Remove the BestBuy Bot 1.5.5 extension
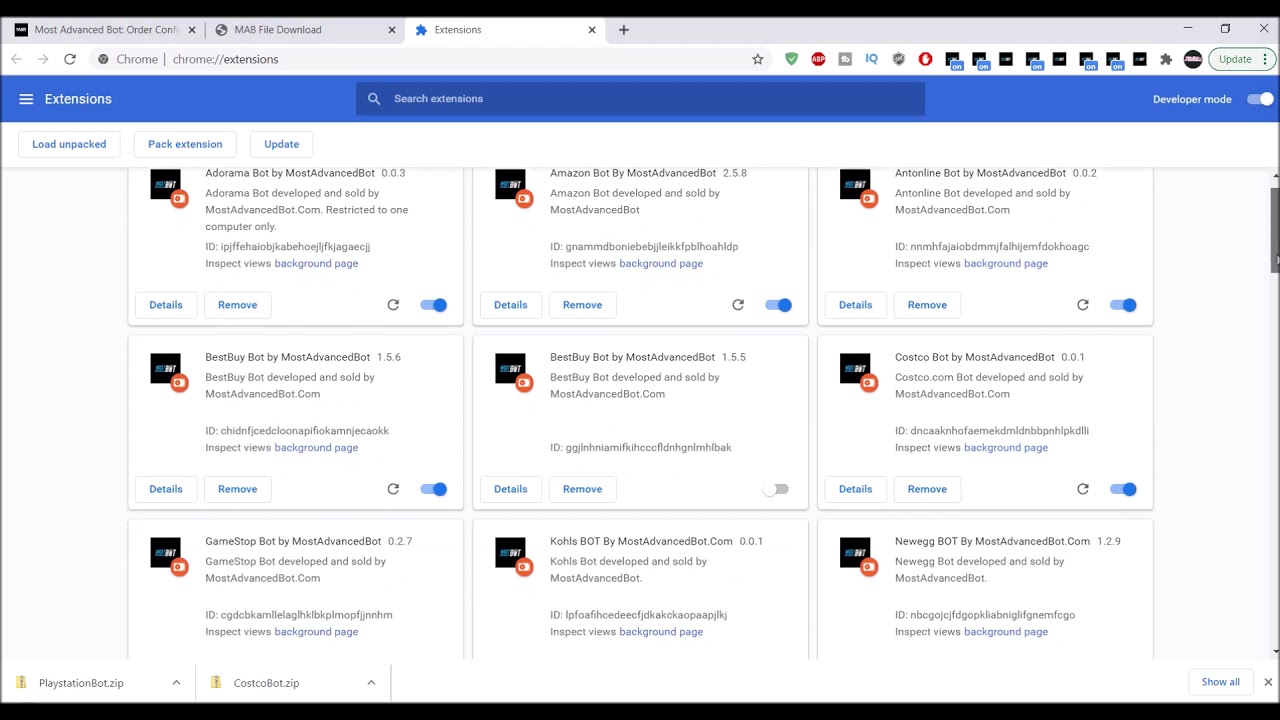 582,489
